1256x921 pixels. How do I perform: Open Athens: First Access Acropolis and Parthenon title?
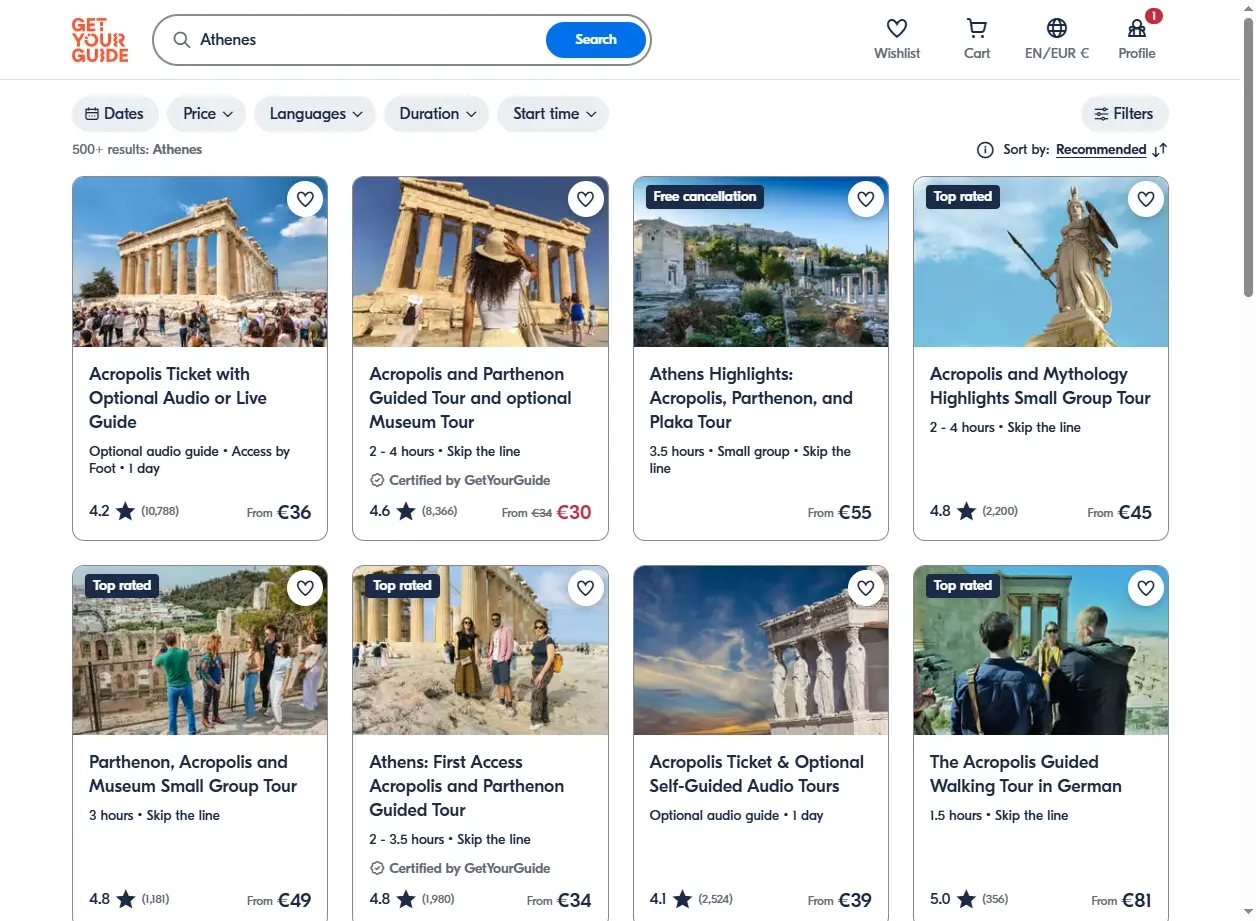click(x=467, y=786)
